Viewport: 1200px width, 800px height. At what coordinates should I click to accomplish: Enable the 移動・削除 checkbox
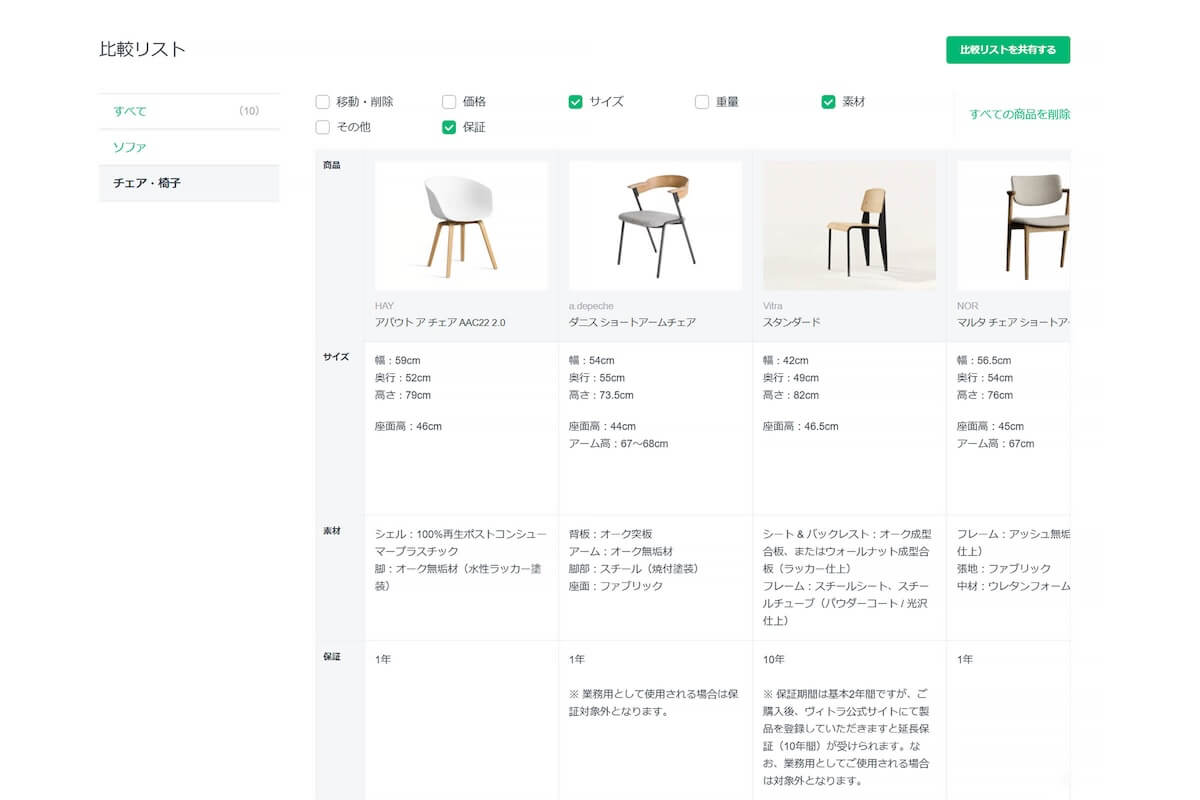point(322,102)
